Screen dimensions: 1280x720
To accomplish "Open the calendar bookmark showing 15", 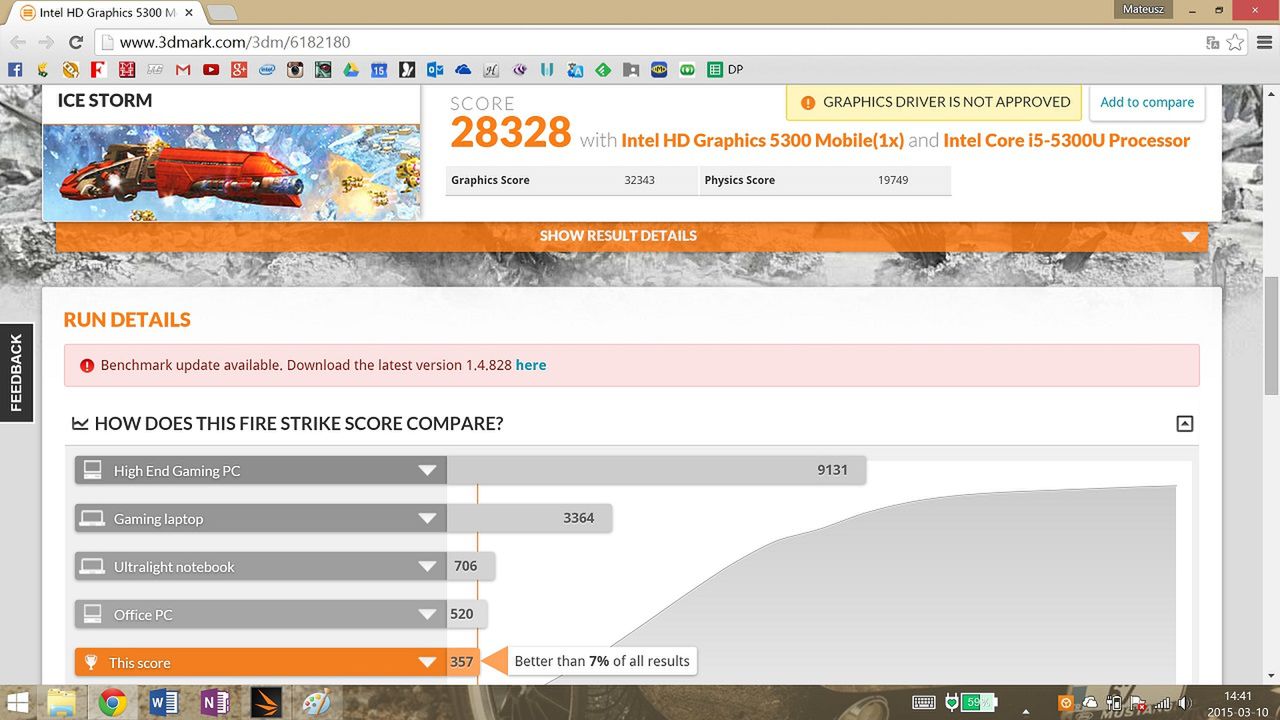I will [x=379, y=70].
